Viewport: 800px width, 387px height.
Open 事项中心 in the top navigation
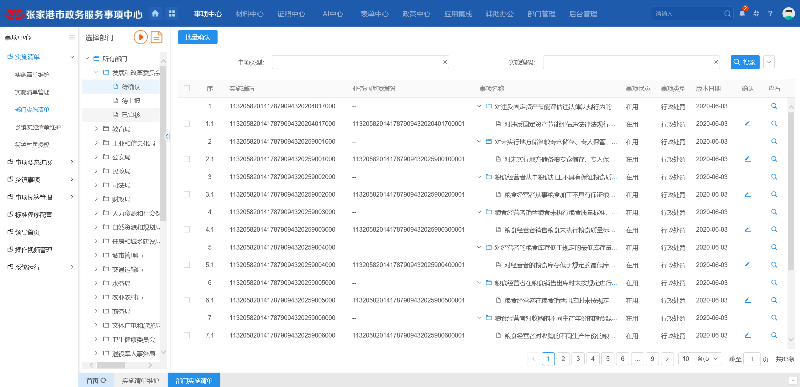208,14
